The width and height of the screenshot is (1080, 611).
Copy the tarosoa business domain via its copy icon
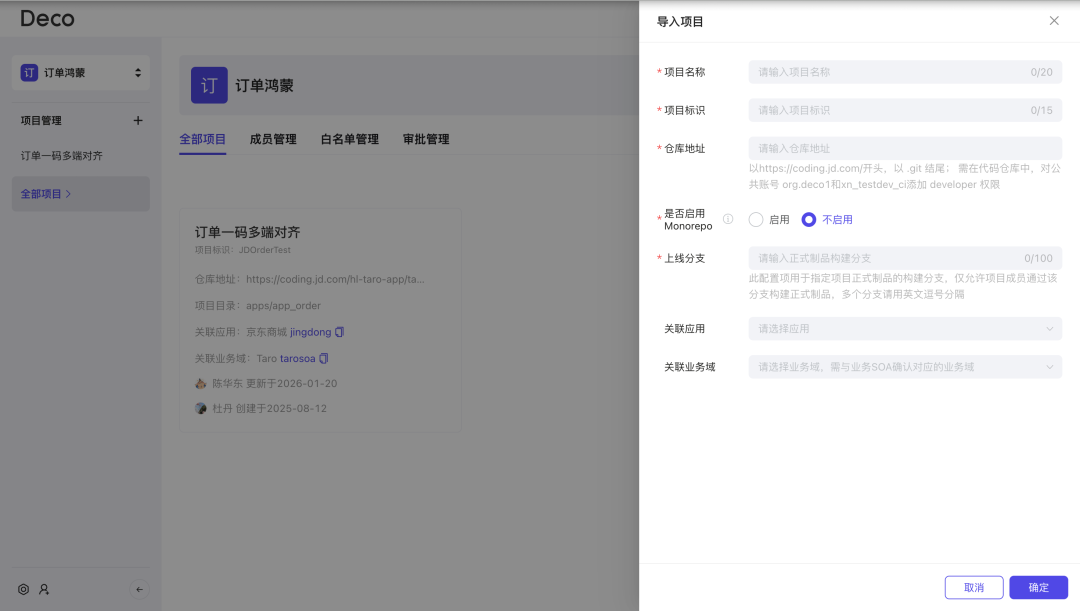click(324, 358)
